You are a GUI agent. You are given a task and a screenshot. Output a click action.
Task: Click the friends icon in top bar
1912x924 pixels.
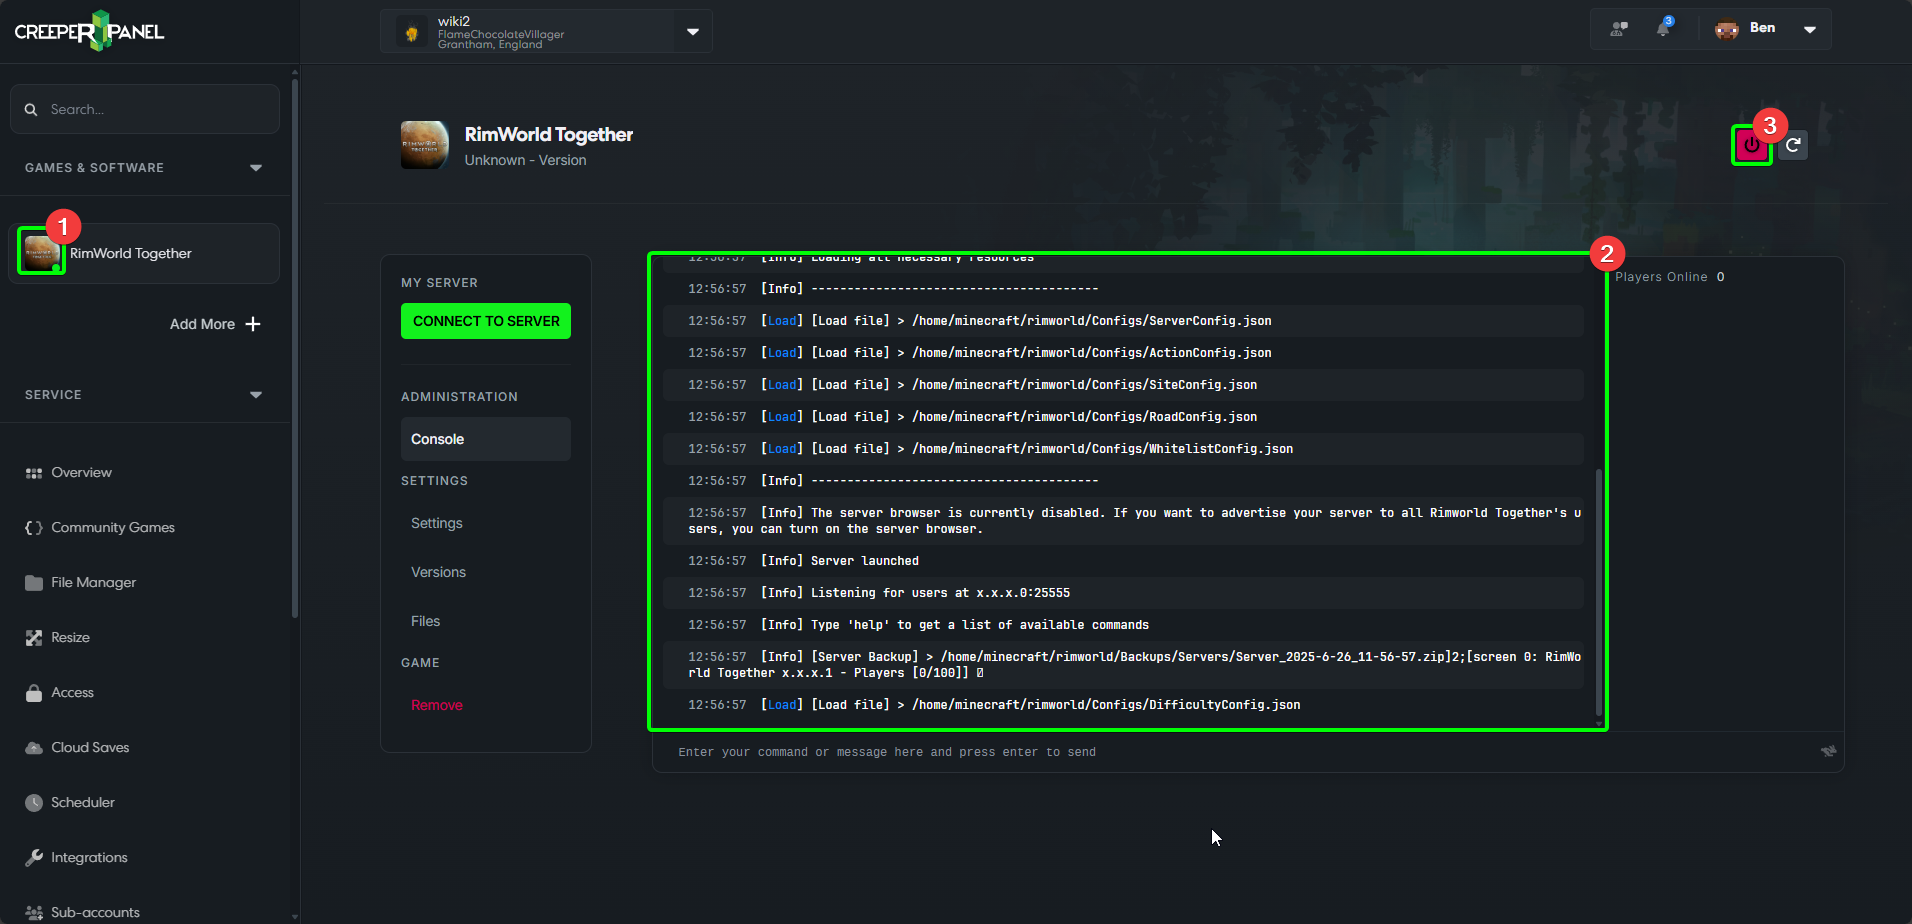tap(1619, 29)
